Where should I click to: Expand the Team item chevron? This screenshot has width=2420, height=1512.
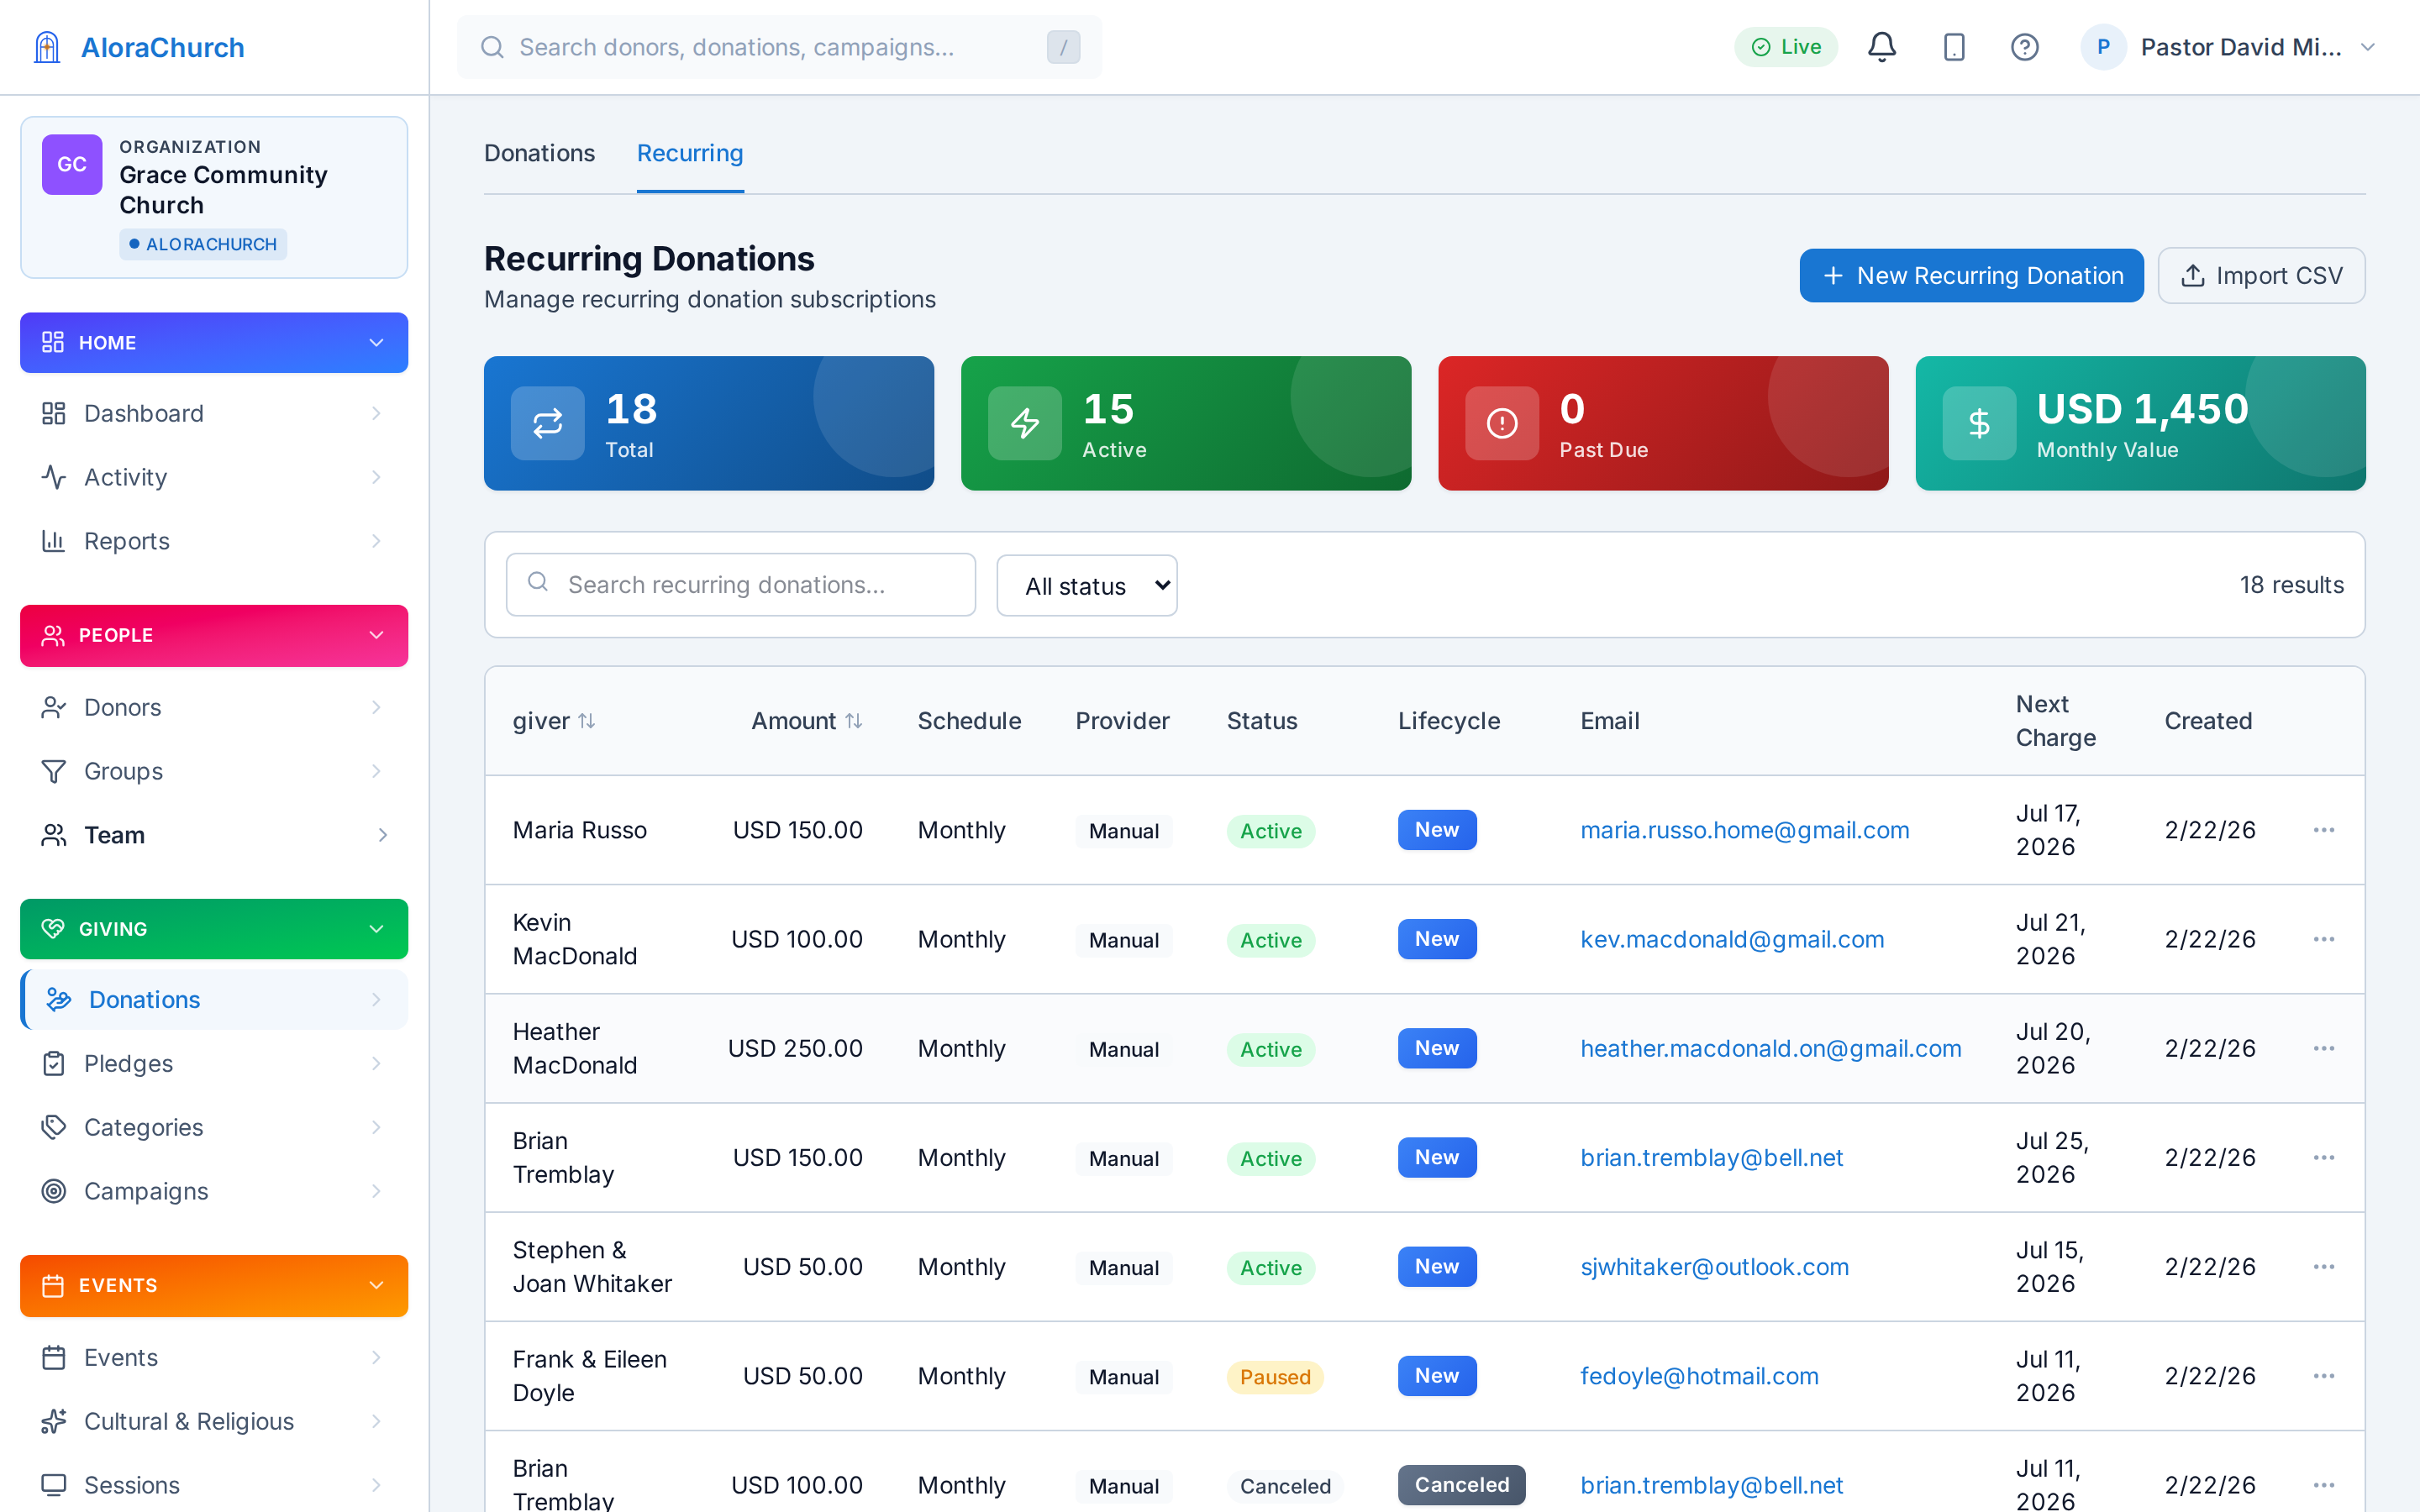383,835
